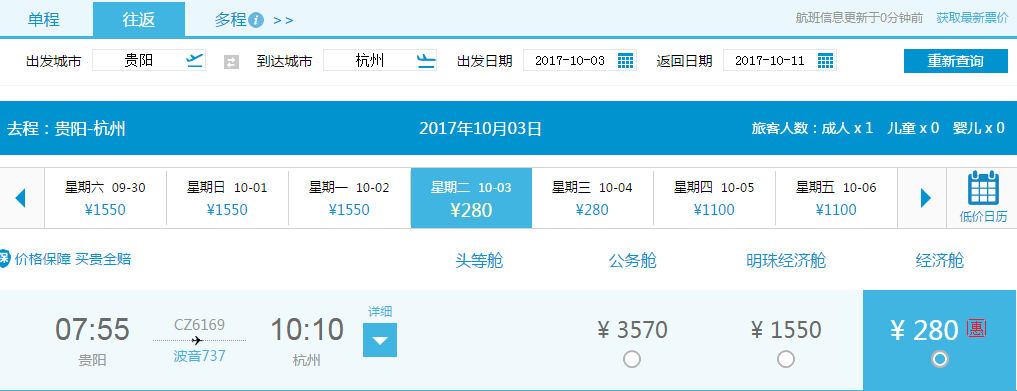
Task: Click the info icon beside 多程
Action: pyautogui.click(x=256, y=20)
